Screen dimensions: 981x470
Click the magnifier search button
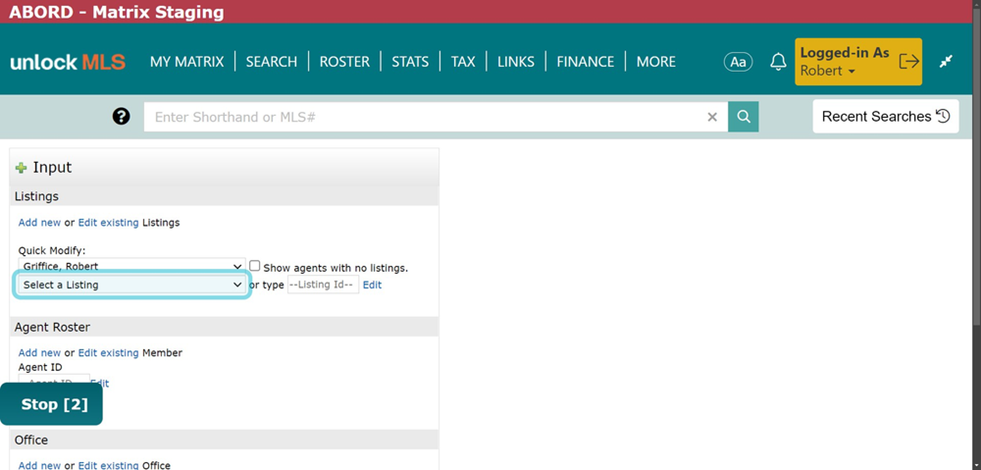coord(743,117)
